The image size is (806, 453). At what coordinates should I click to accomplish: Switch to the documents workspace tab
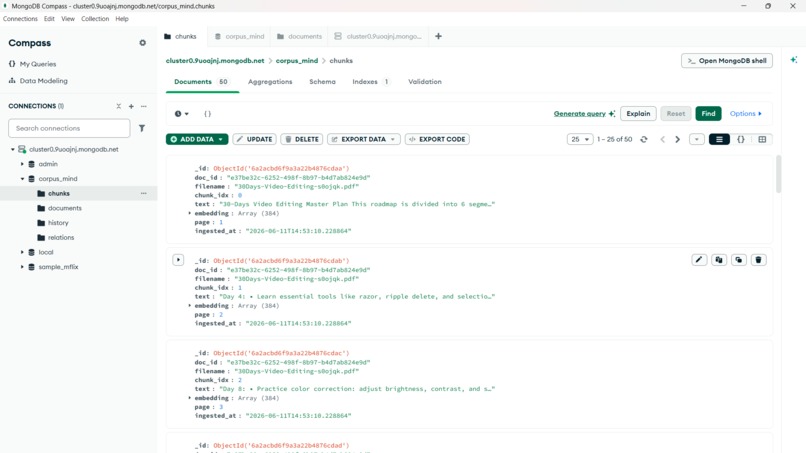[299, 37]
